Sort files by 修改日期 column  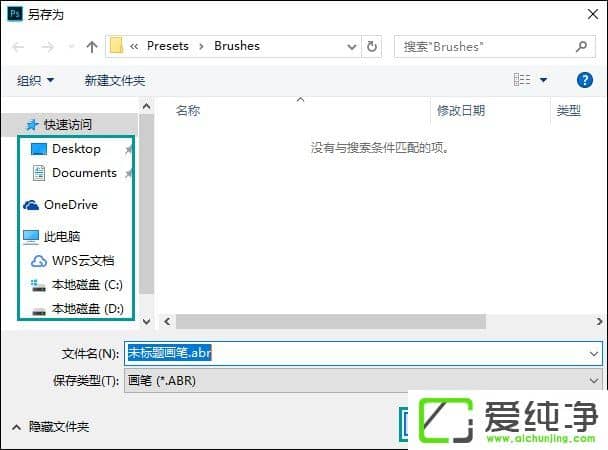461,111
